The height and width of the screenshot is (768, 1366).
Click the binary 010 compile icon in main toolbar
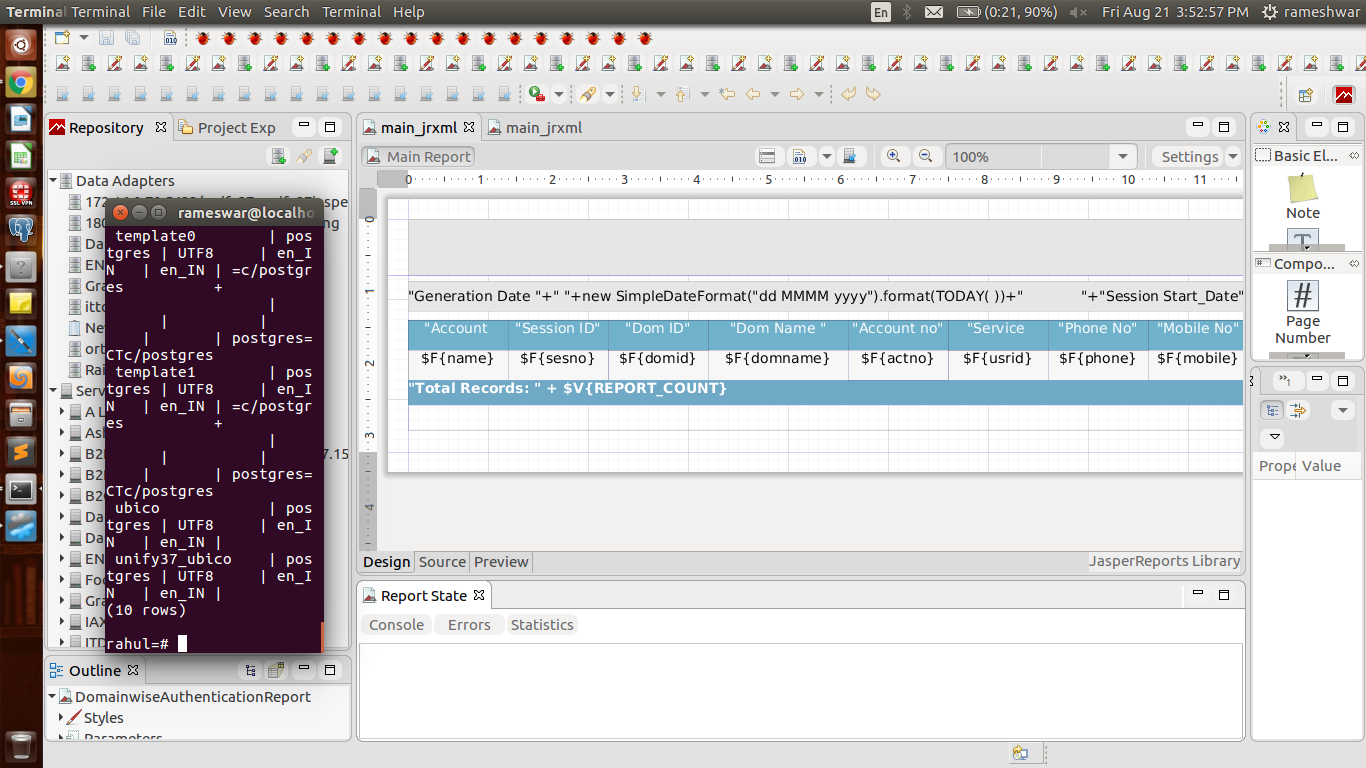170,38
